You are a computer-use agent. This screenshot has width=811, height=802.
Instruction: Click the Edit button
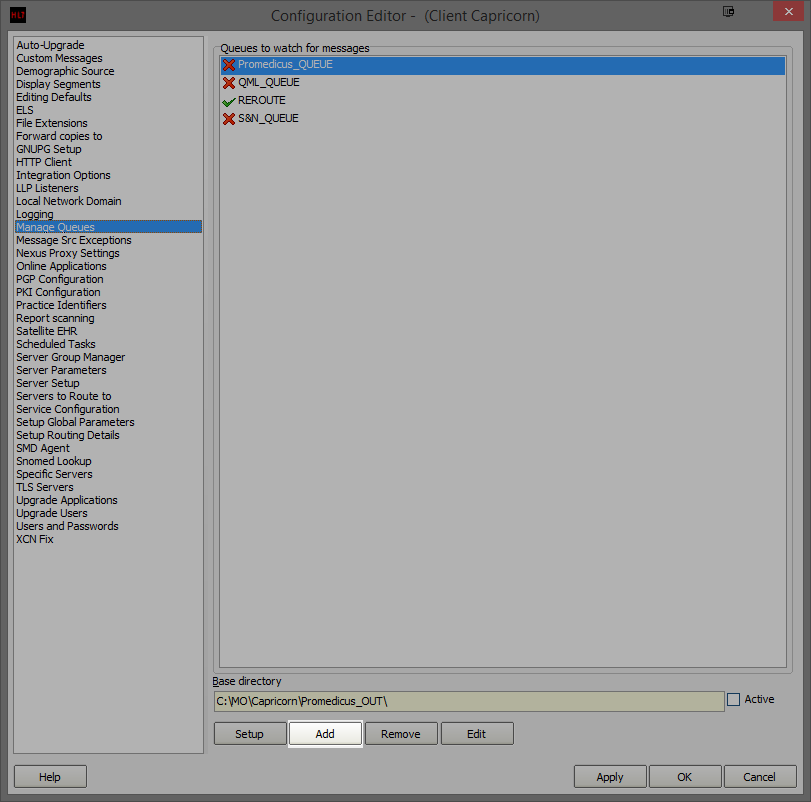pos(477,734)
